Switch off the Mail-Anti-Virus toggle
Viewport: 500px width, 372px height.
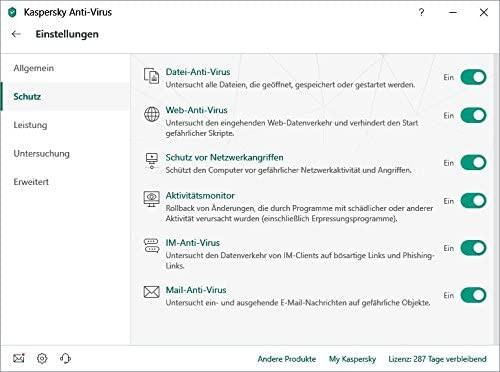473,295
